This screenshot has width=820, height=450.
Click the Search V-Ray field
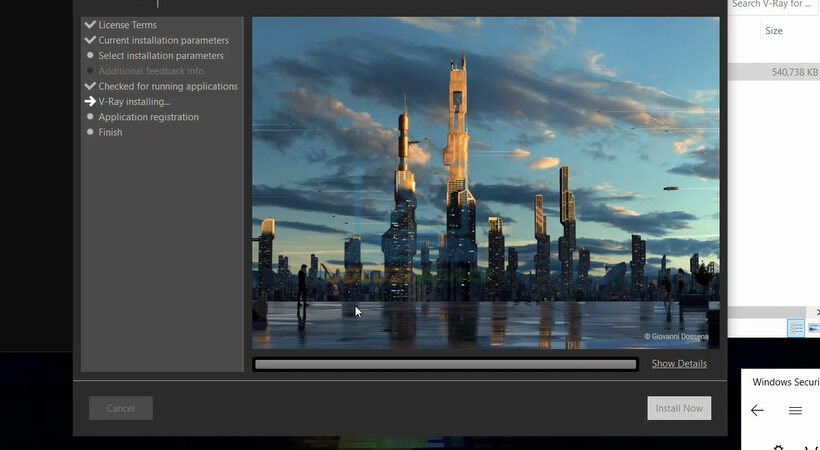(774, 5)
